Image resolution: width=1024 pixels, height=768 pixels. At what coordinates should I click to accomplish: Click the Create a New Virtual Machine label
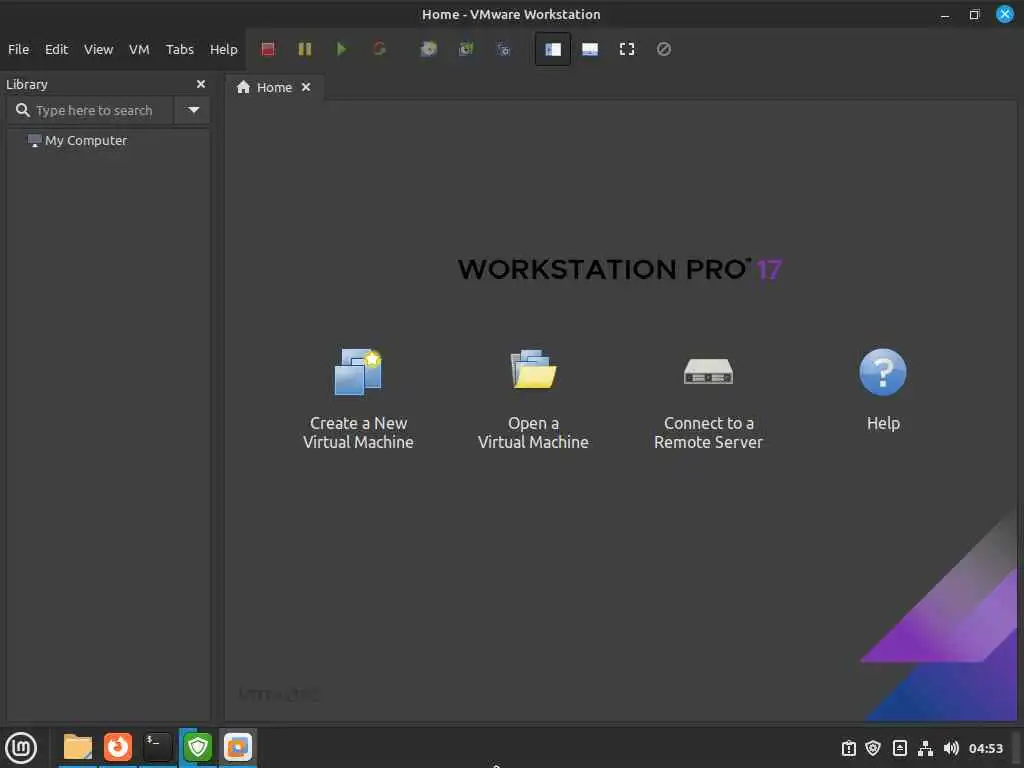(x=358, y=432)
